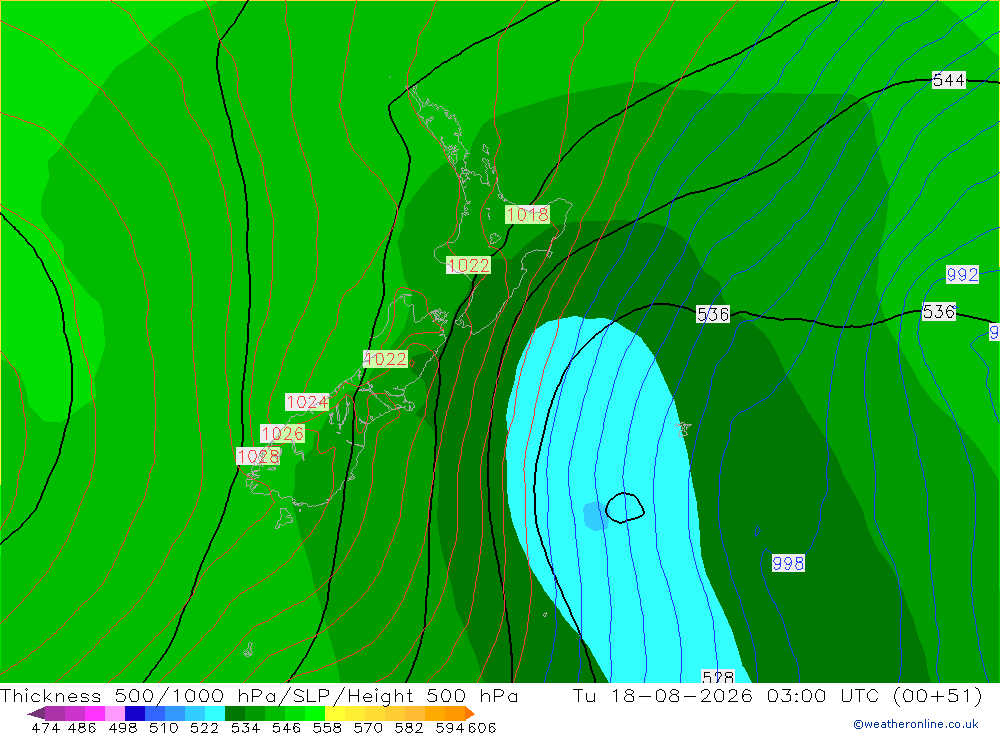Click the legend value 534
The height and width of the screenshot is (733, 1000).
click(x=246, y=727)
